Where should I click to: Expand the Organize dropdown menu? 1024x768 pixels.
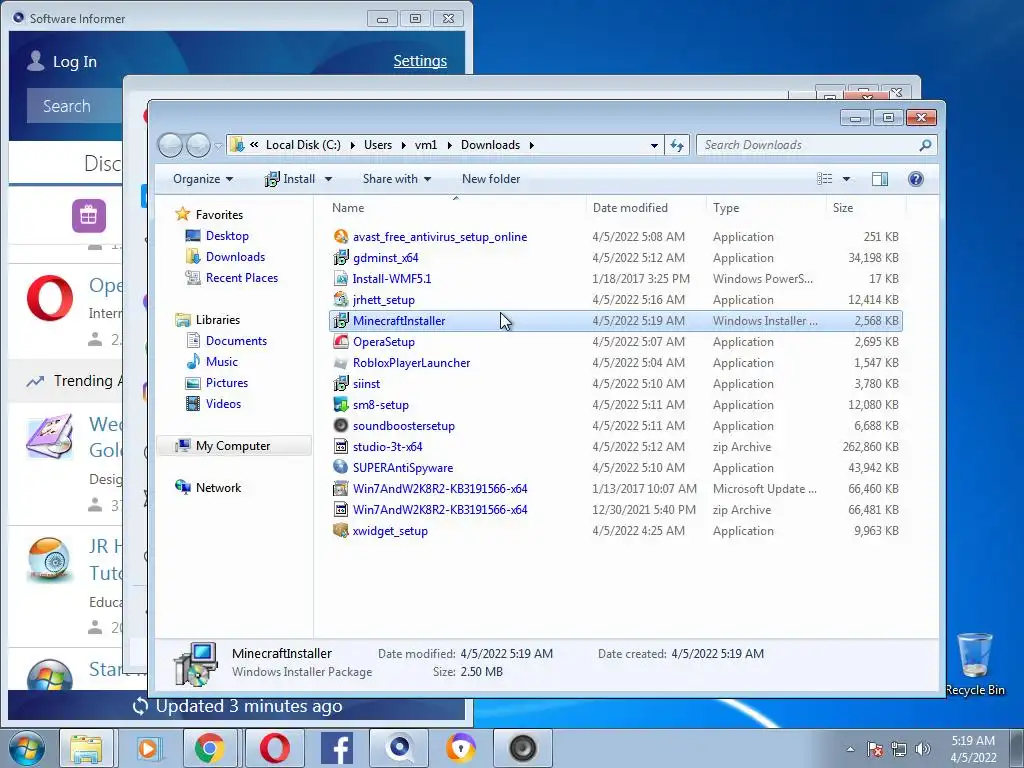tap(203, 179)
